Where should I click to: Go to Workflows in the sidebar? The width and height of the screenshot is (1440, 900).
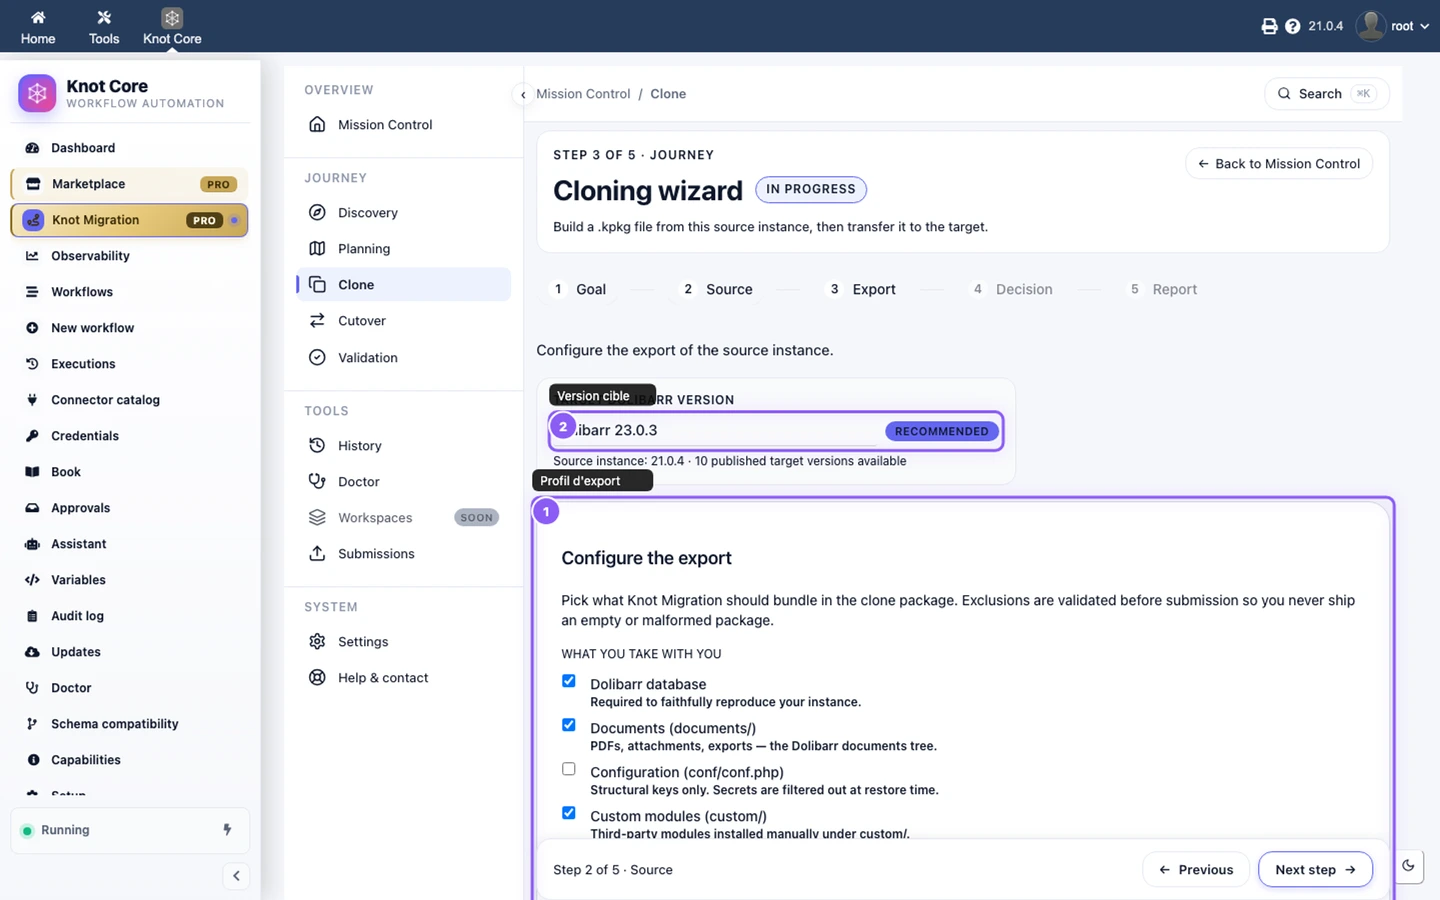click(130, 292)
